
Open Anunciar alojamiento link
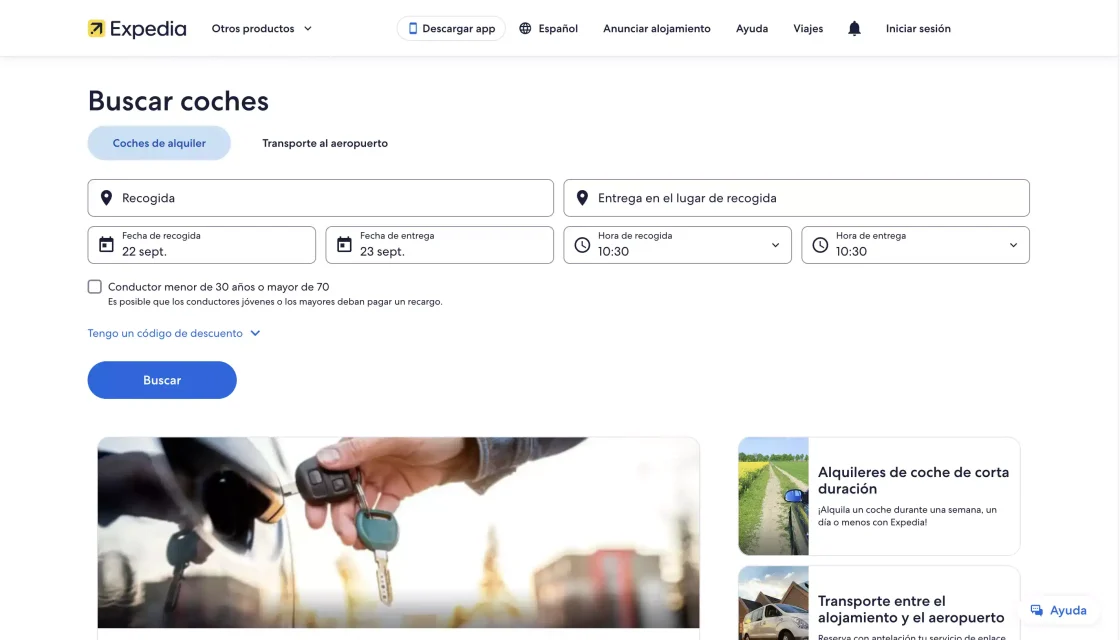[x=656, y=29]
